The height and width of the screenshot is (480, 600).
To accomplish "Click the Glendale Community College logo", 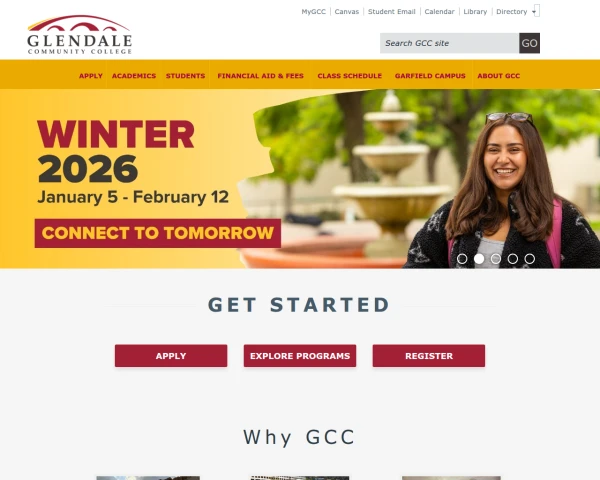I will (80, 35).
